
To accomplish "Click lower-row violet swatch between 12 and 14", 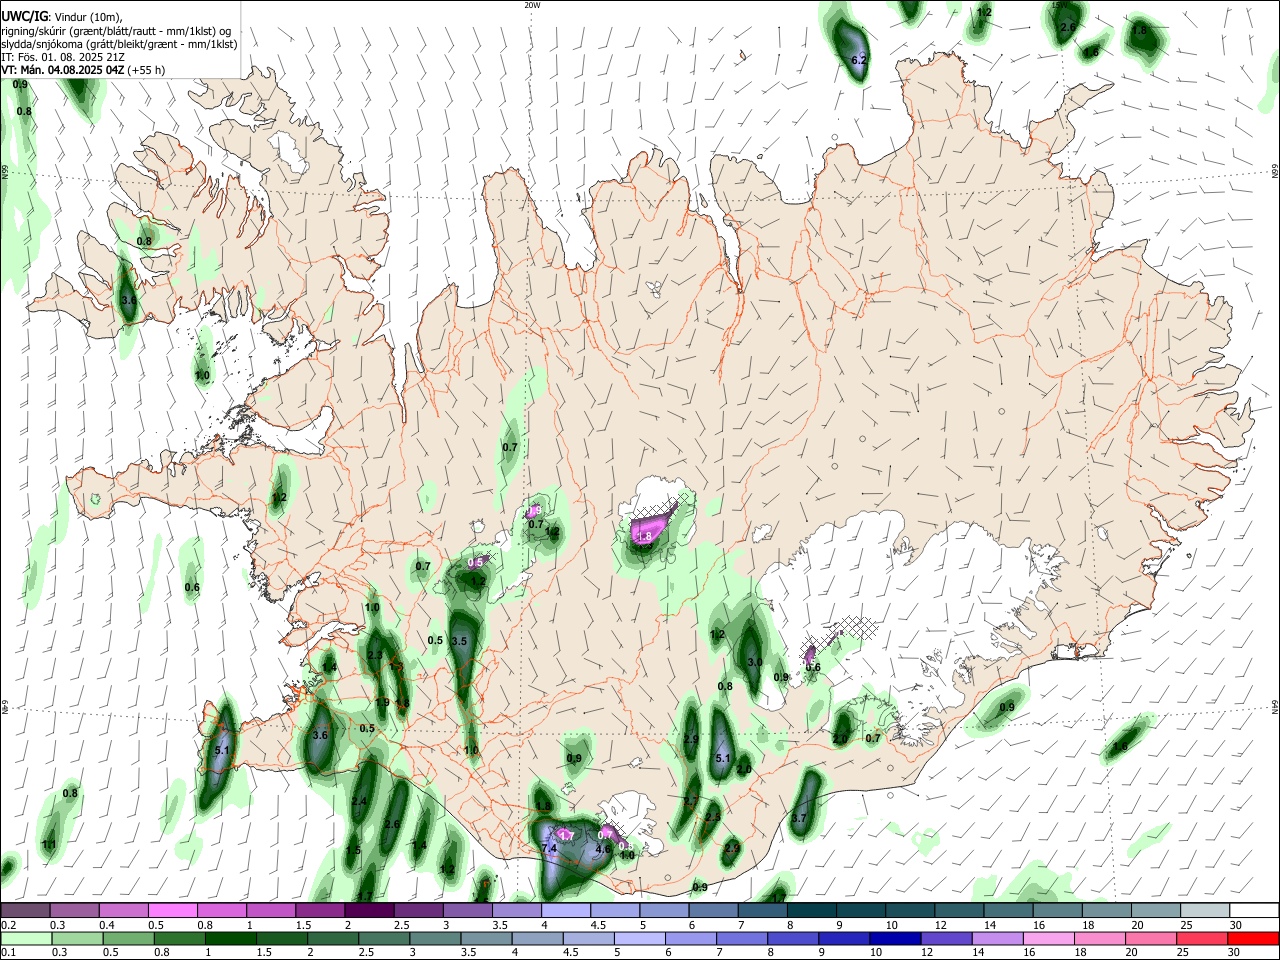I will [946, 939].
